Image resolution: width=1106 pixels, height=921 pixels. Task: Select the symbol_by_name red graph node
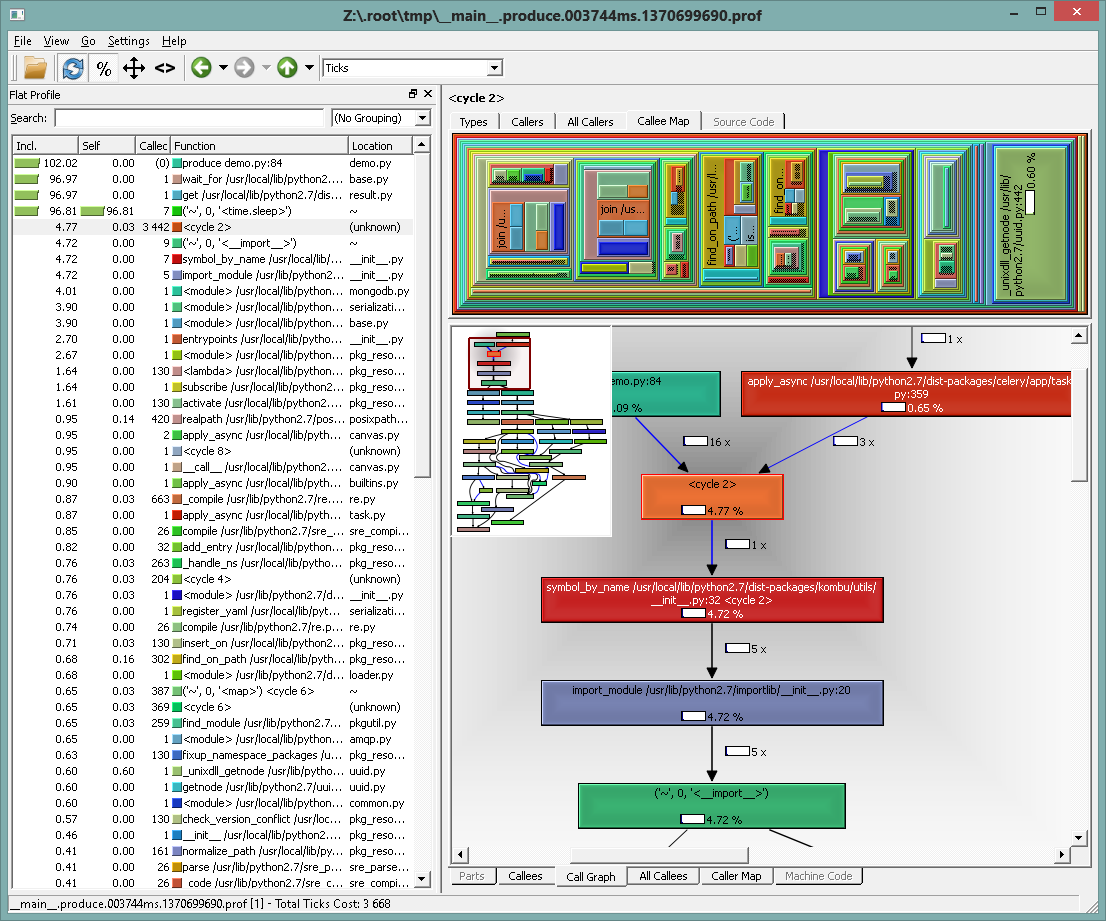(x=712, y=600)
